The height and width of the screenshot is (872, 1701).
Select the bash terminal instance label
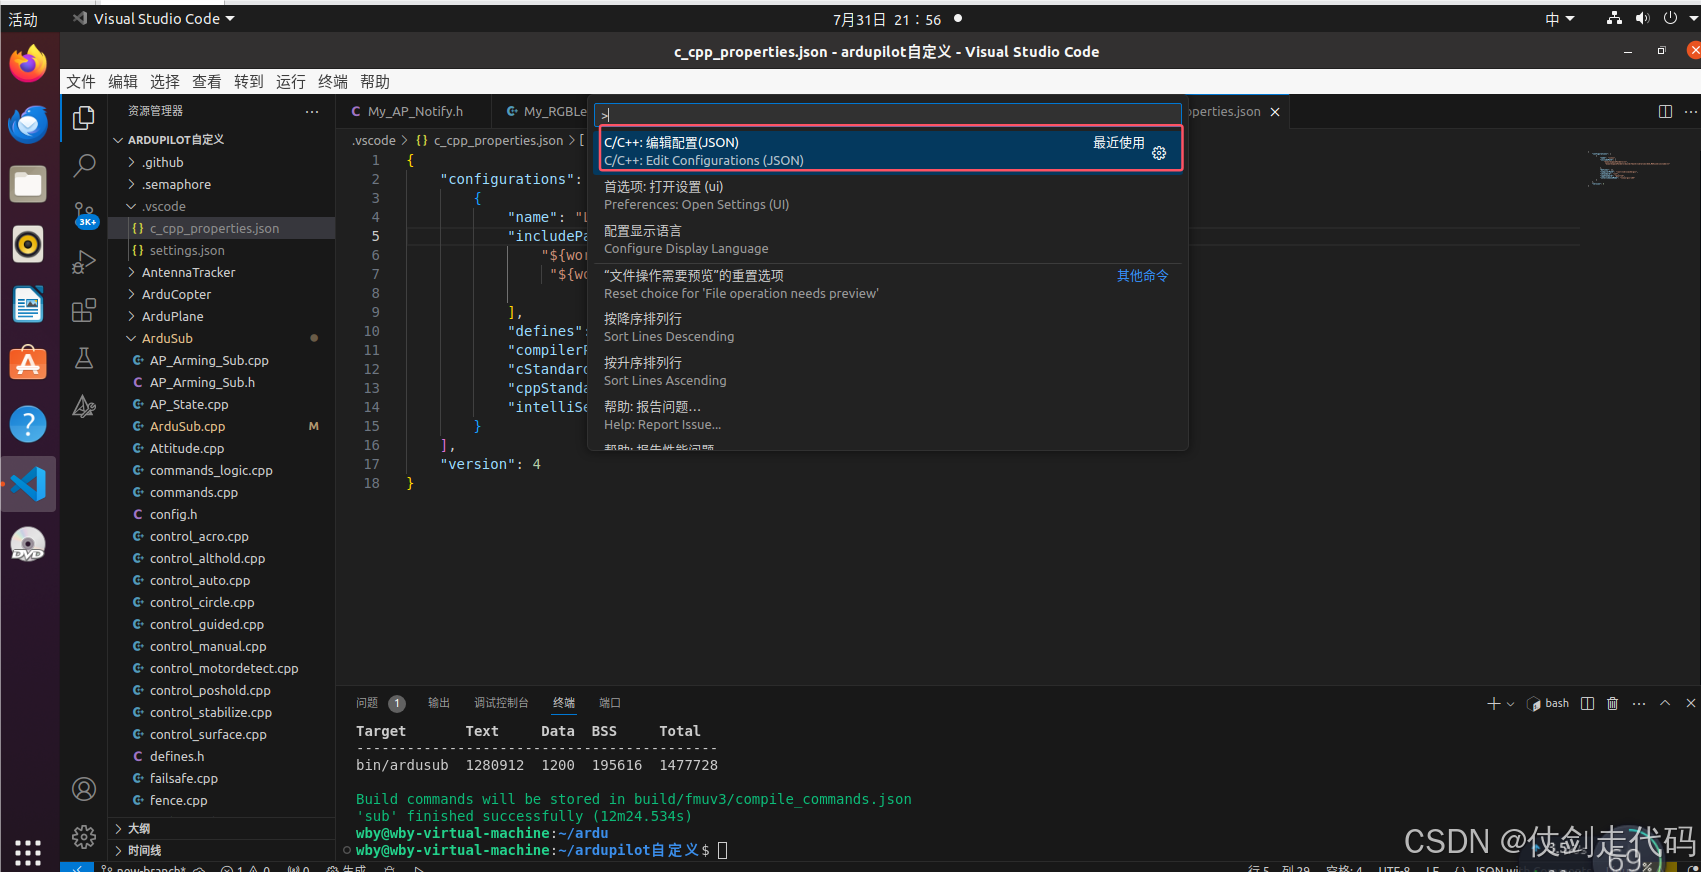(1548, 703)
